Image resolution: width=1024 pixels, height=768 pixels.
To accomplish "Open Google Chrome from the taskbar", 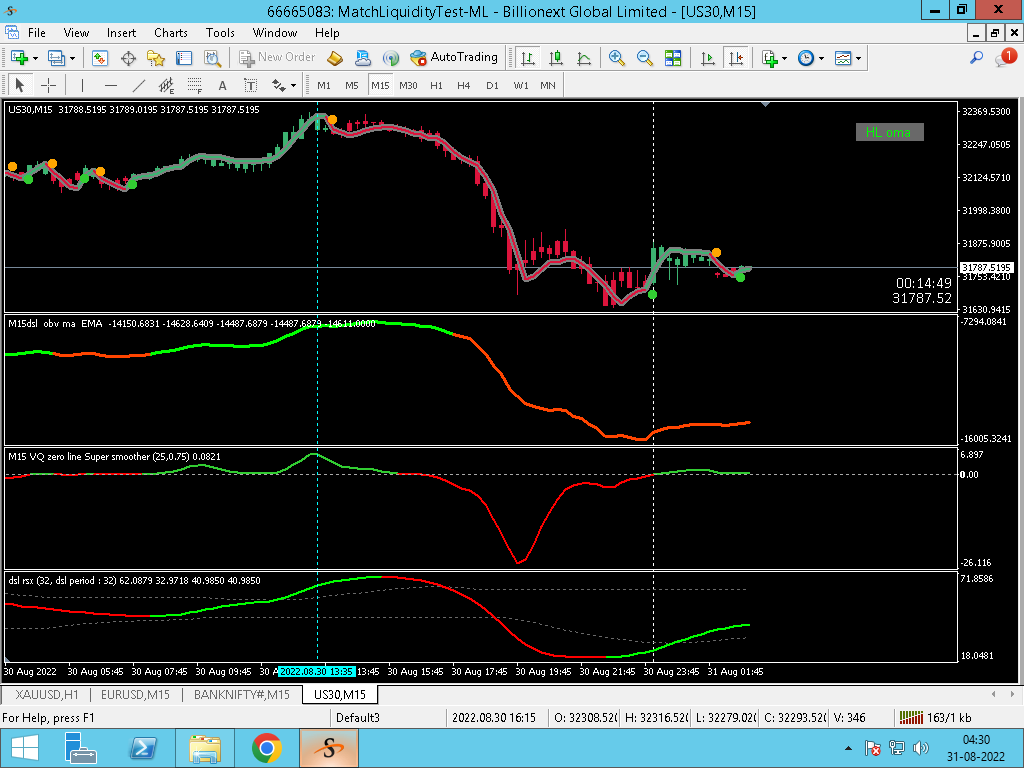I will pos(266,747).
